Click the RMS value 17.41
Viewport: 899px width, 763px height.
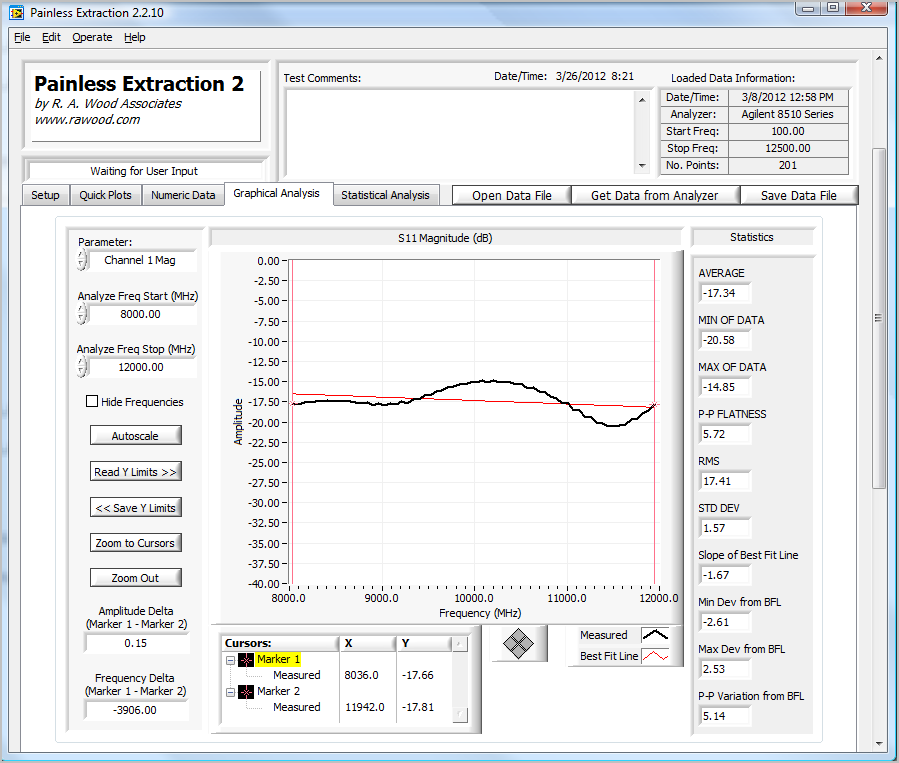tap(725, 481)
